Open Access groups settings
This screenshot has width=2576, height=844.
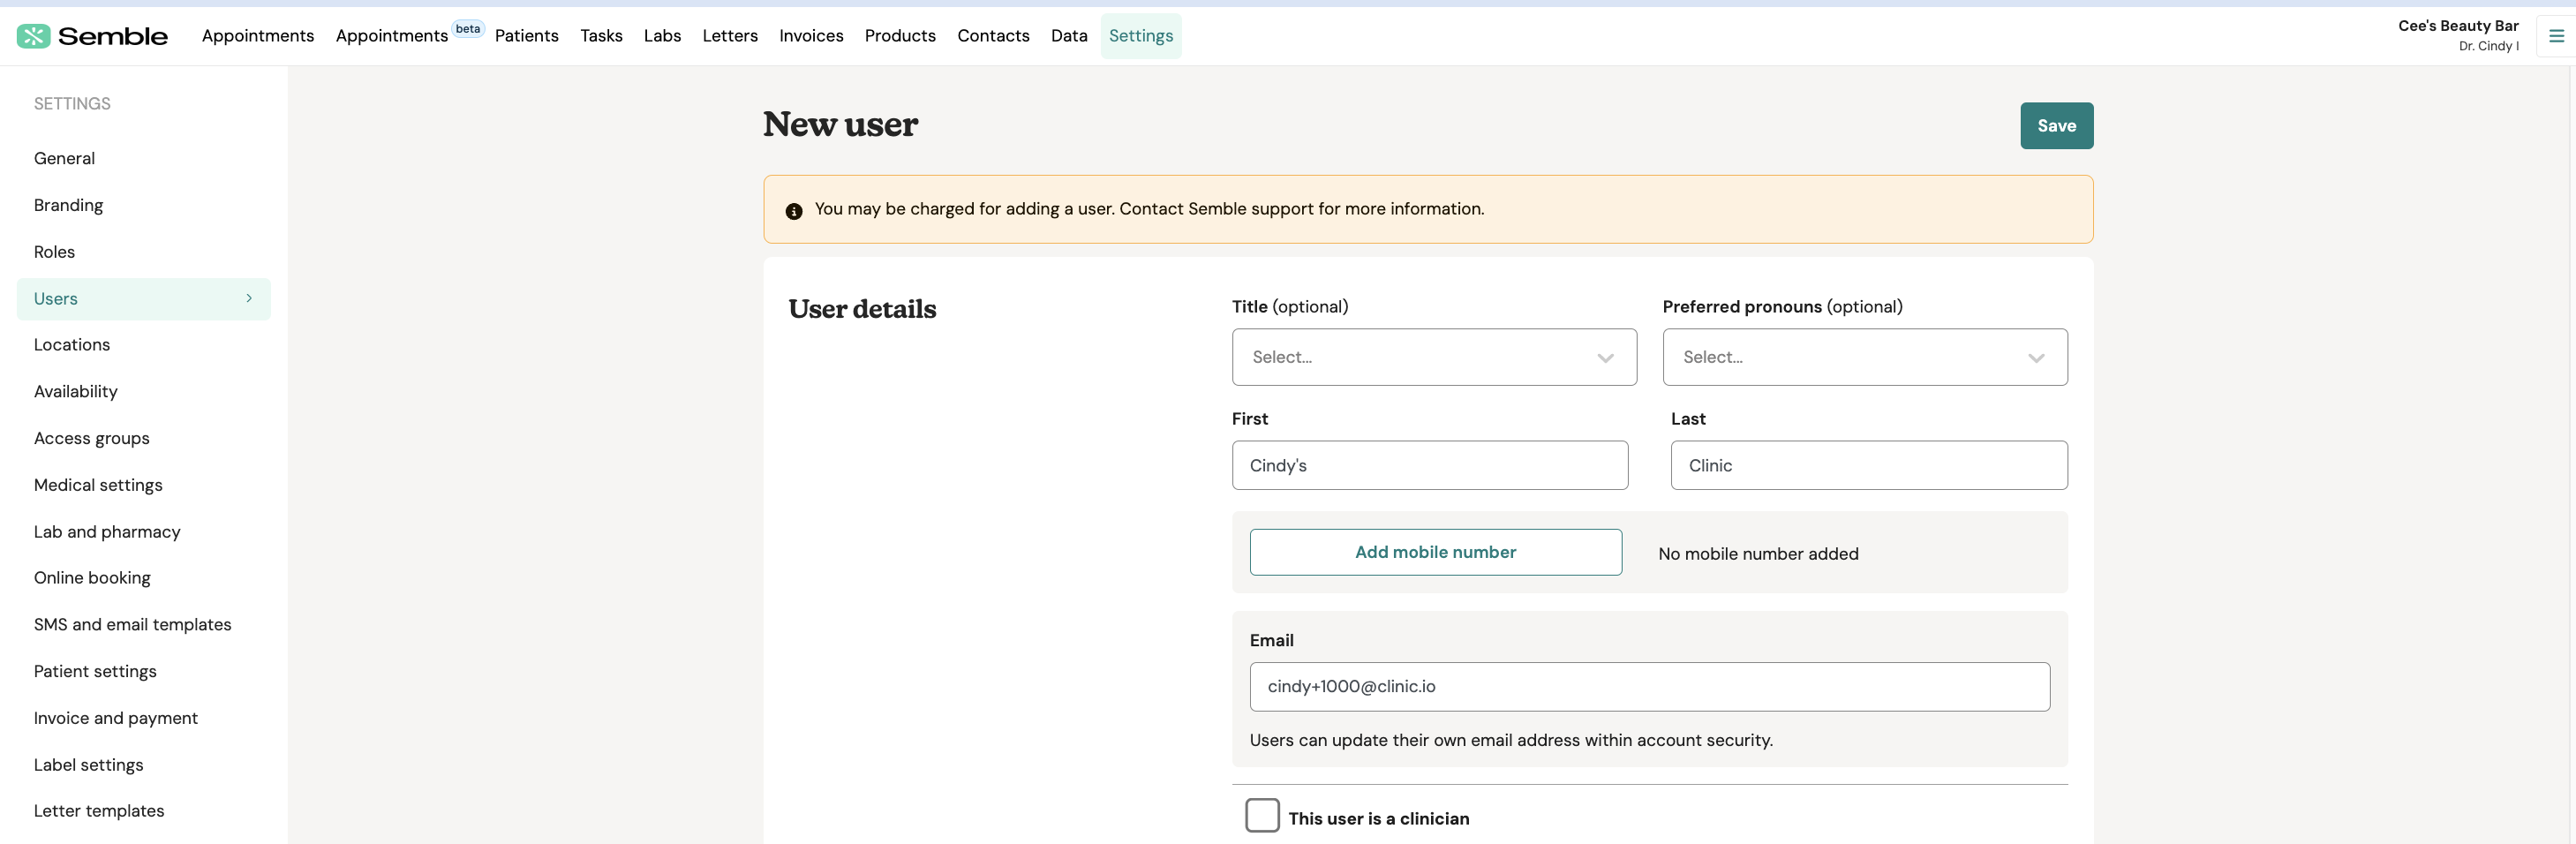coord(91,438)
